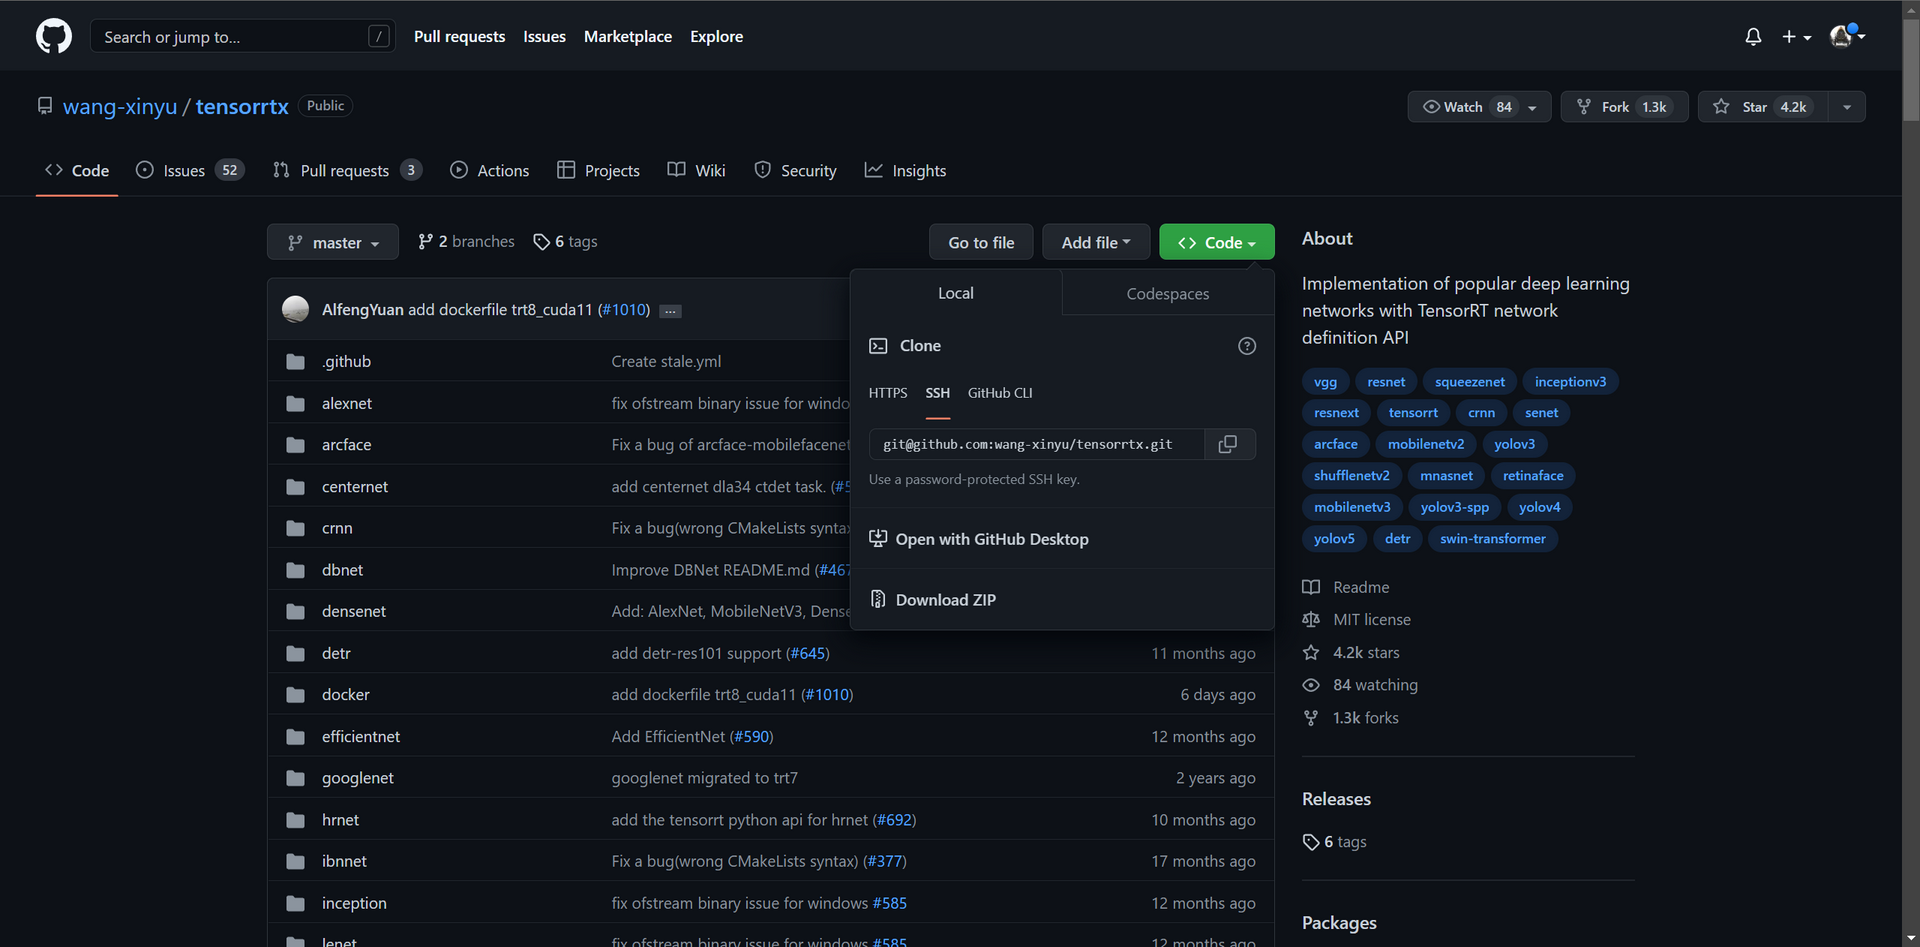Click the SSH clone URL text field
Viewport: 1920px width, 947px height.
pos(1036,444)
